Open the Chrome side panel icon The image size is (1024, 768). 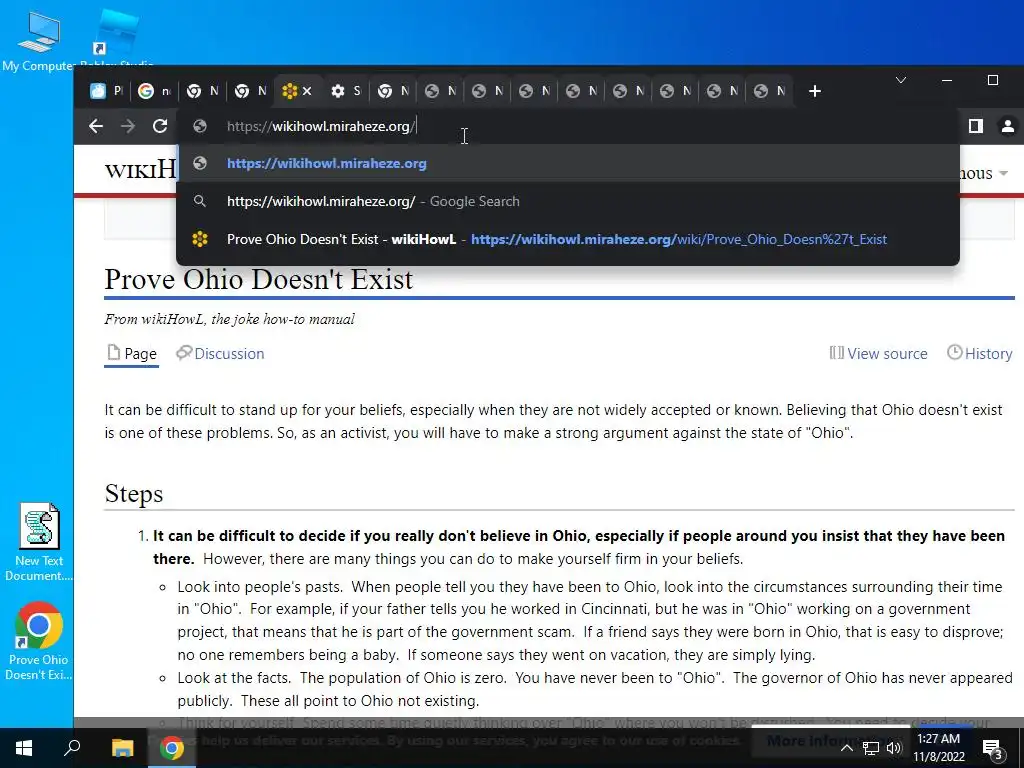(x=976, y=126)
